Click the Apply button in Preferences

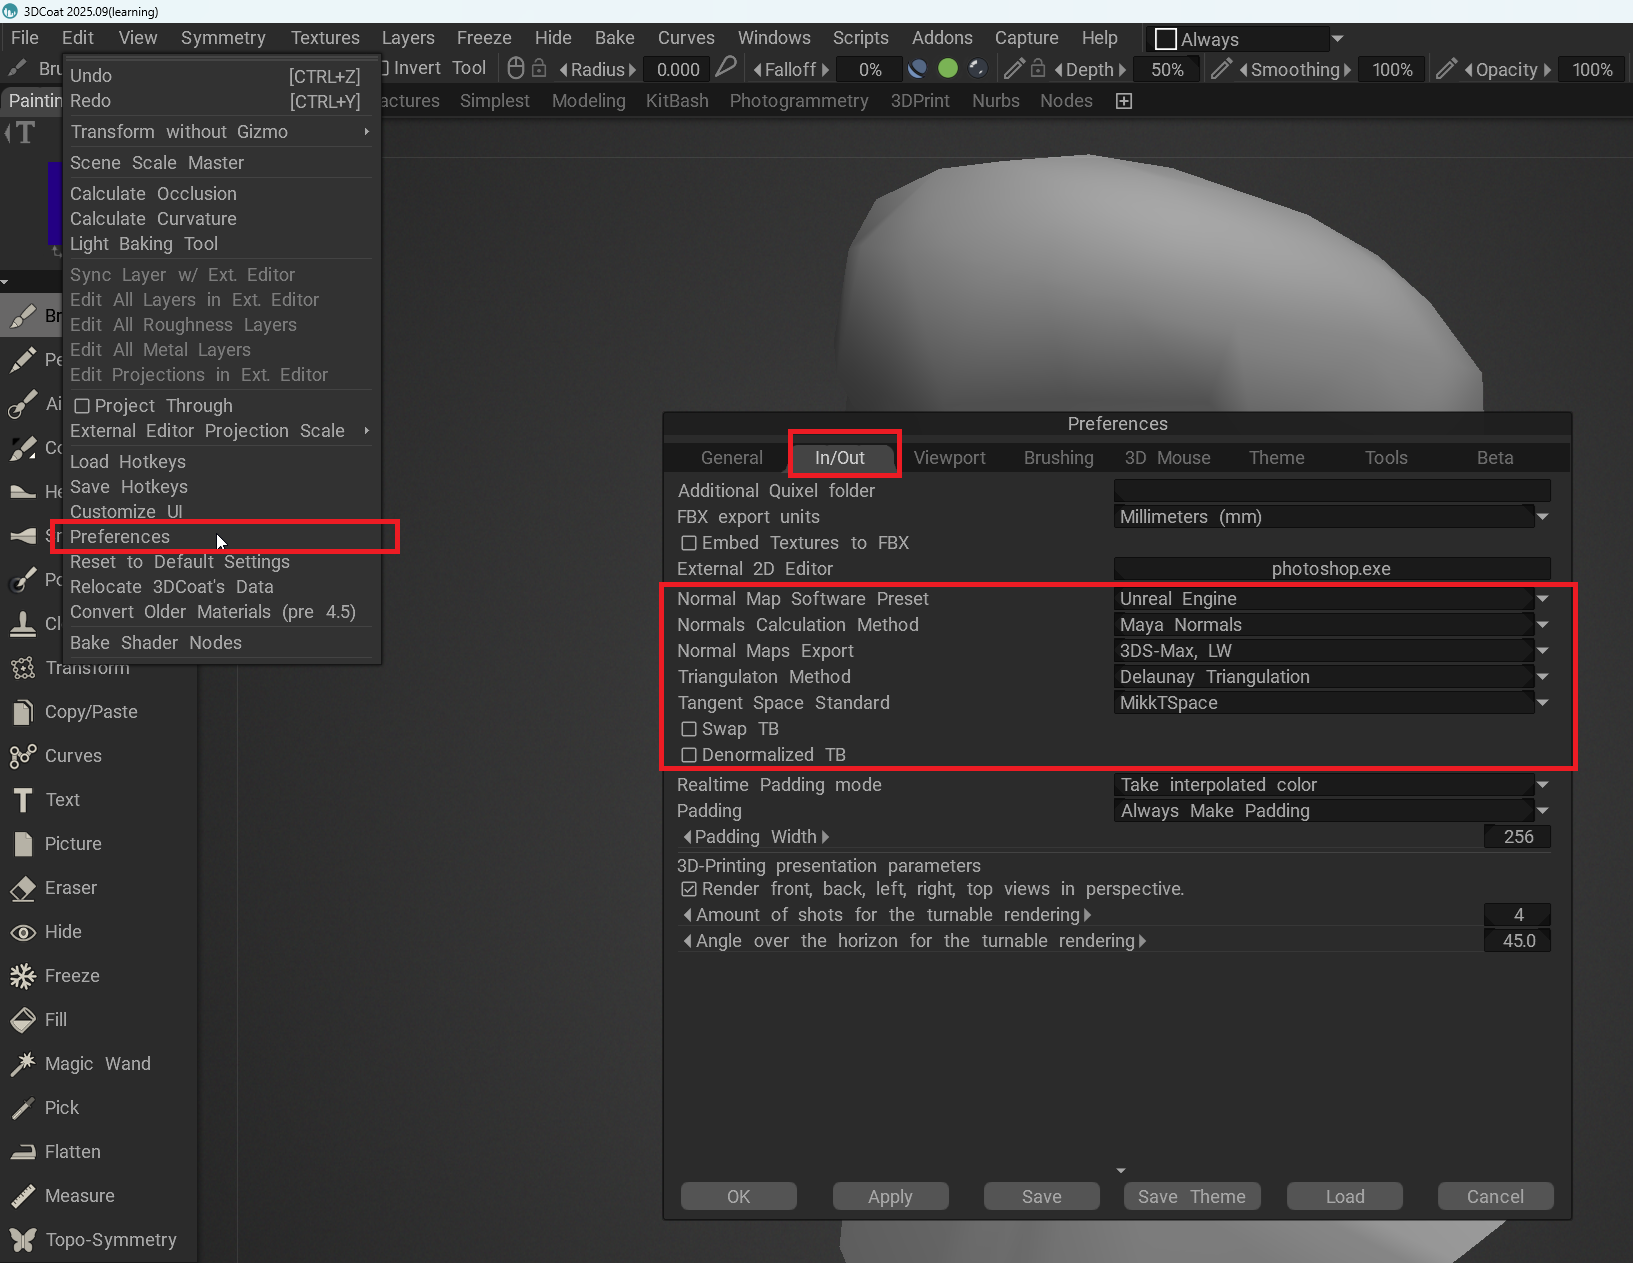pyautogui.click(x=890, y=1197)
